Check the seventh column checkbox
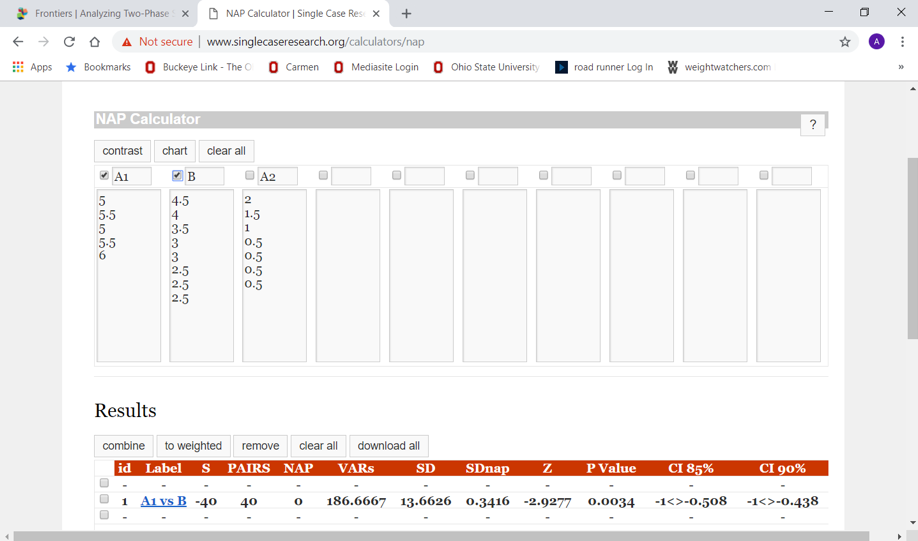 [x=543, y=175]
